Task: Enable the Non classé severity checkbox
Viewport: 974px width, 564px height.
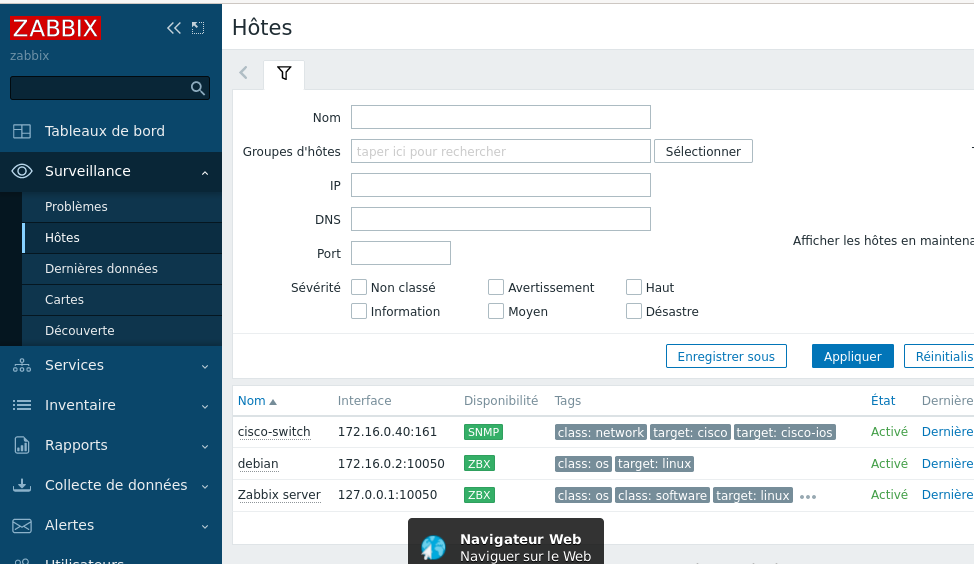Action: (x=359, y=287)
